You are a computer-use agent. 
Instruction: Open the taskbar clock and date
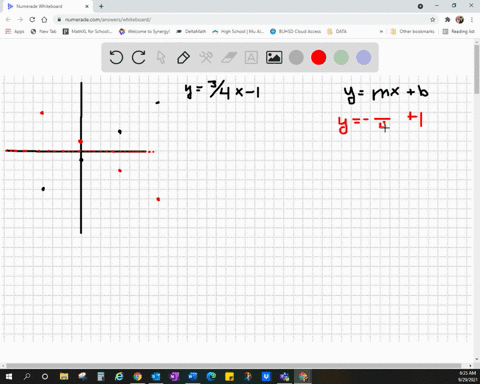pos(467,377)
